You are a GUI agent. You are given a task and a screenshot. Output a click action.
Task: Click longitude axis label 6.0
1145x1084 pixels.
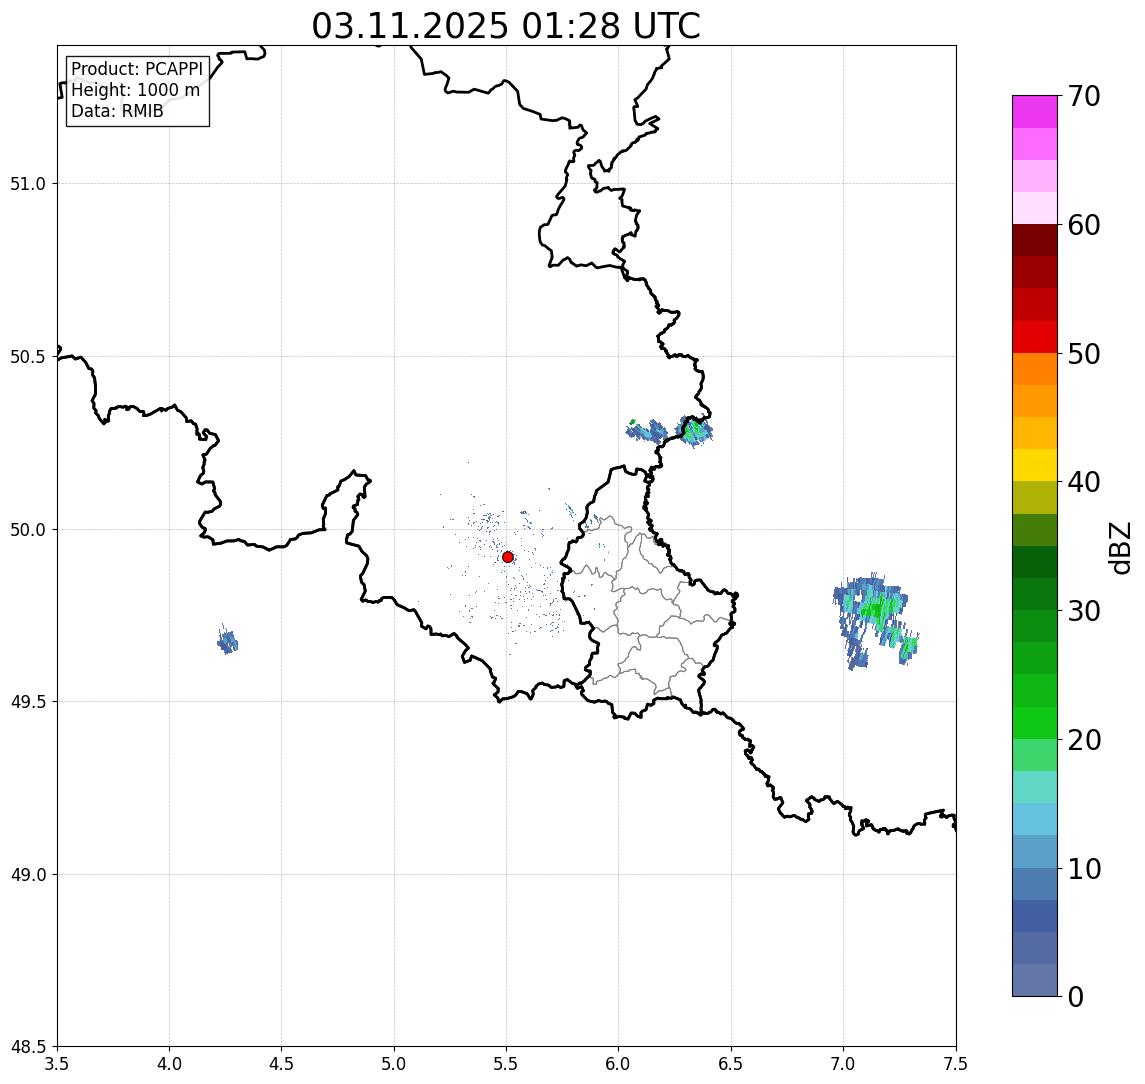(619, 1064)
